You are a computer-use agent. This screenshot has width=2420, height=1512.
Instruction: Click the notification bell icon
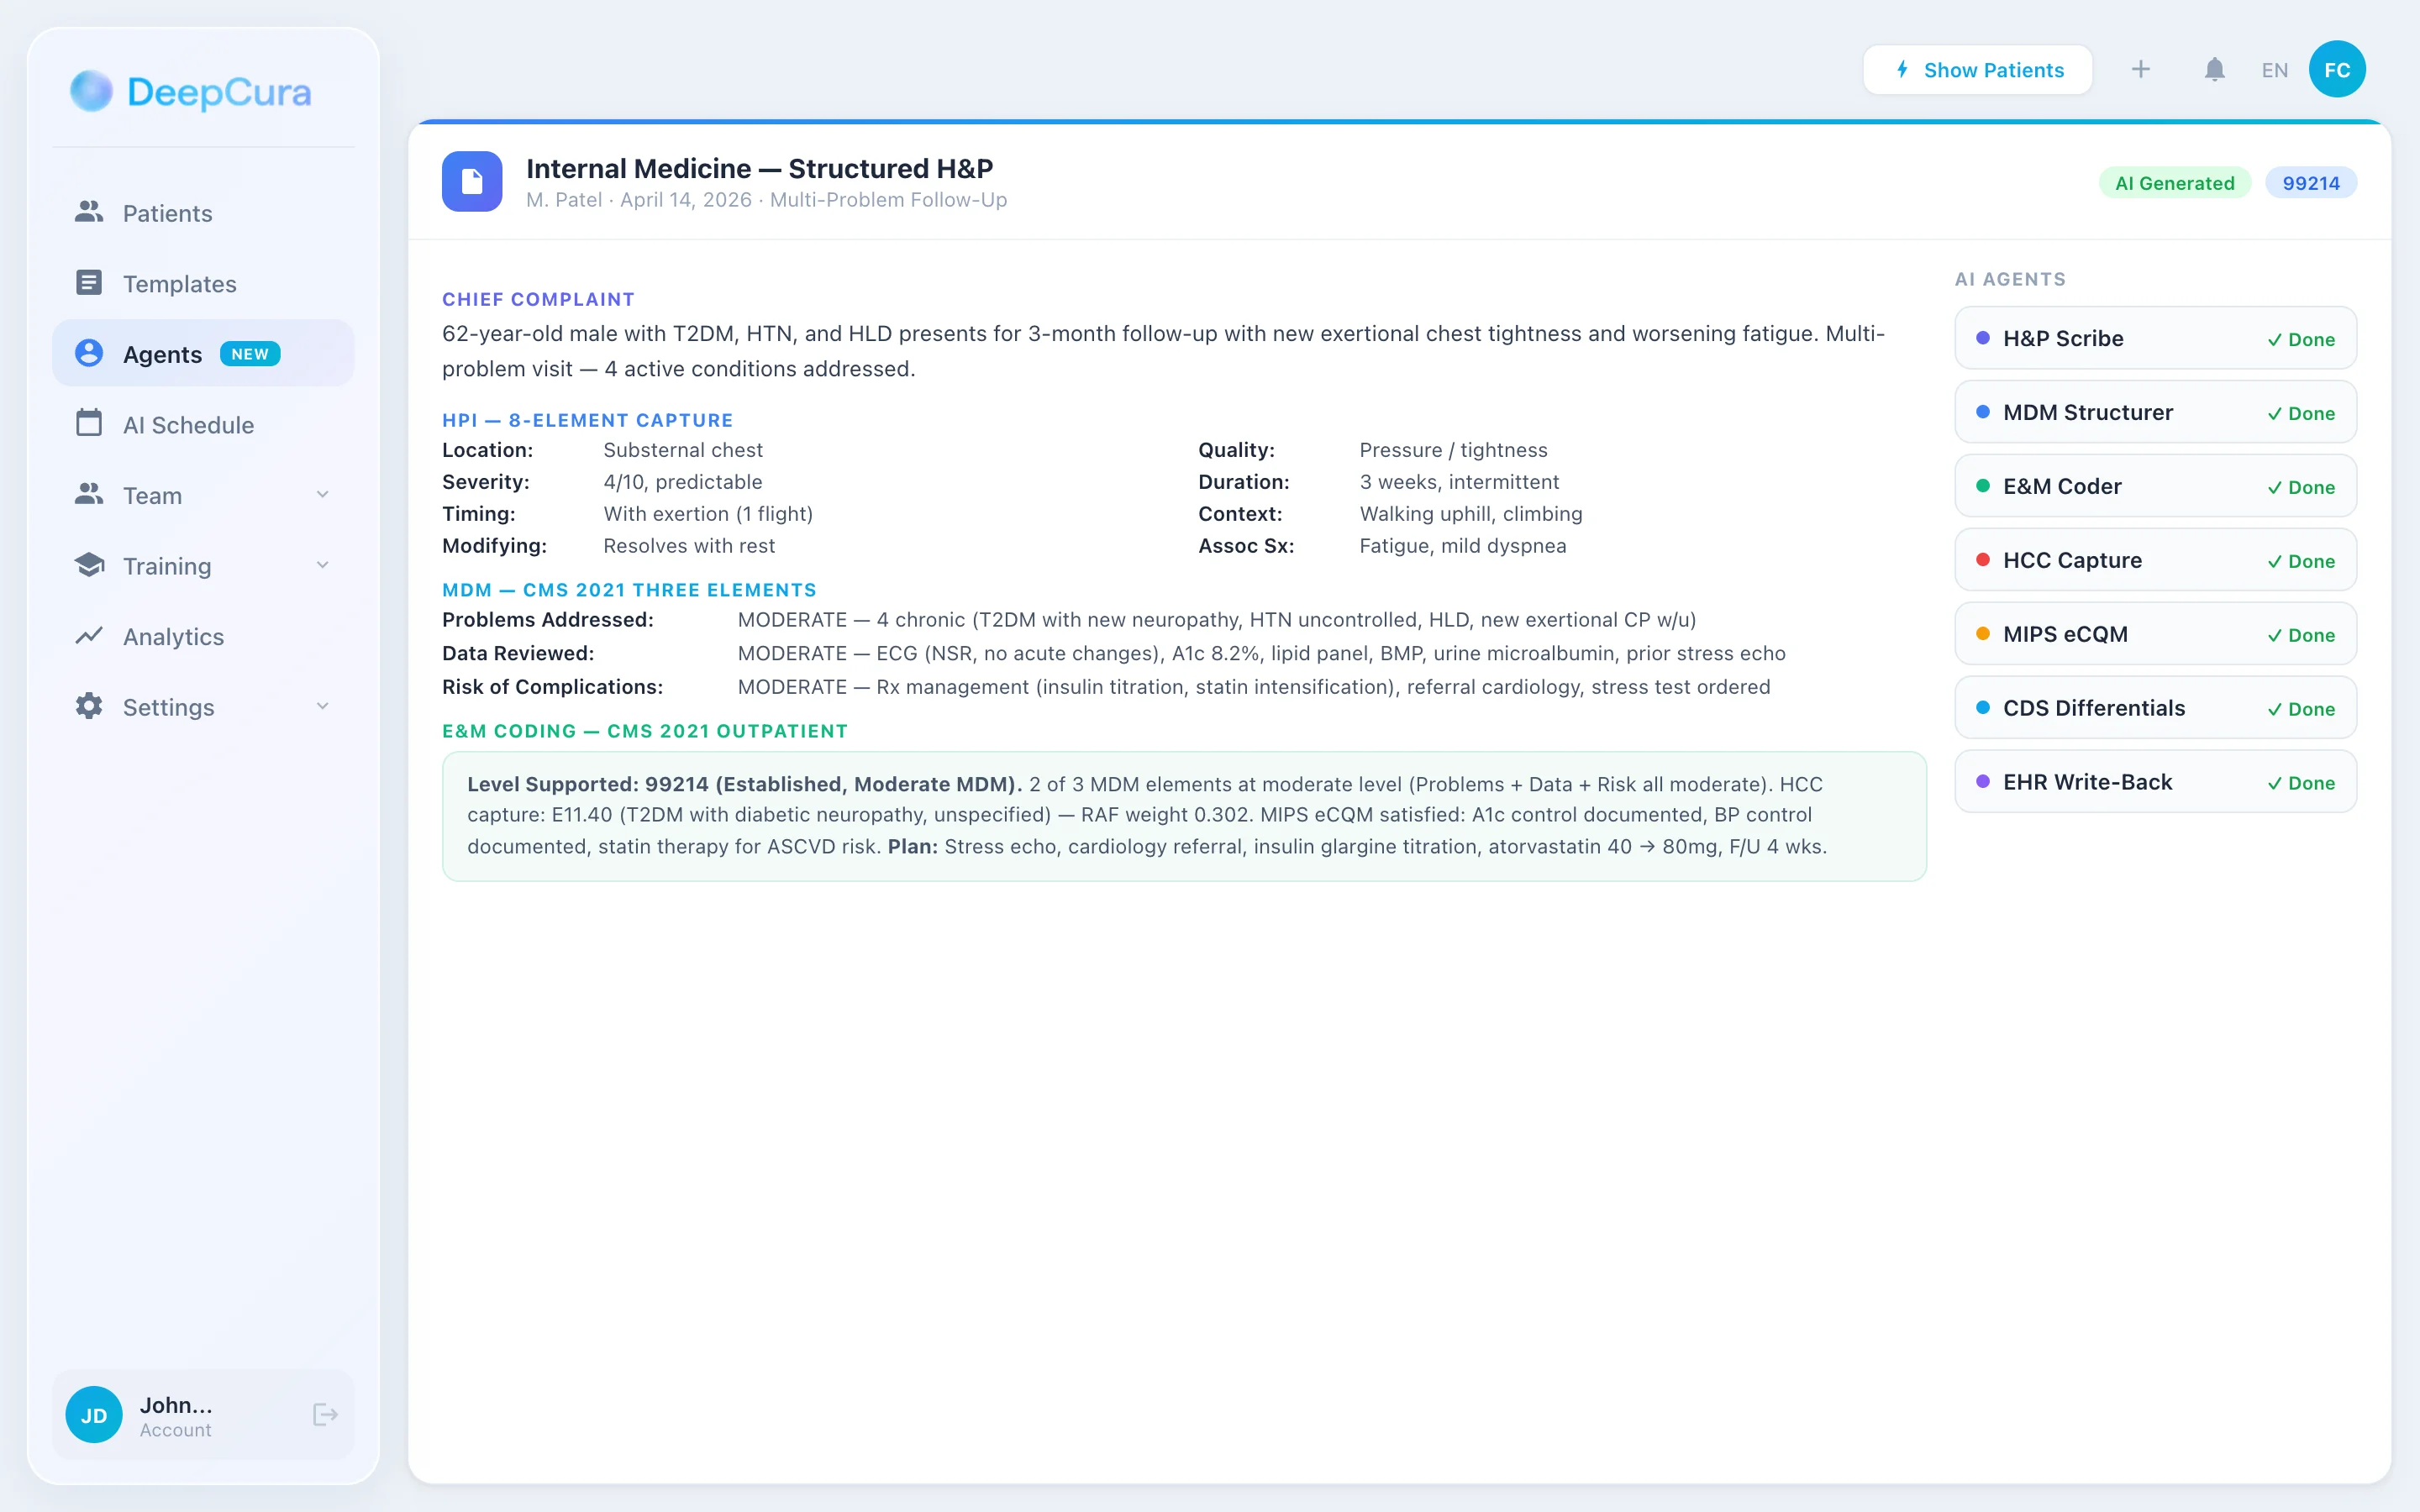point(2214,70)
